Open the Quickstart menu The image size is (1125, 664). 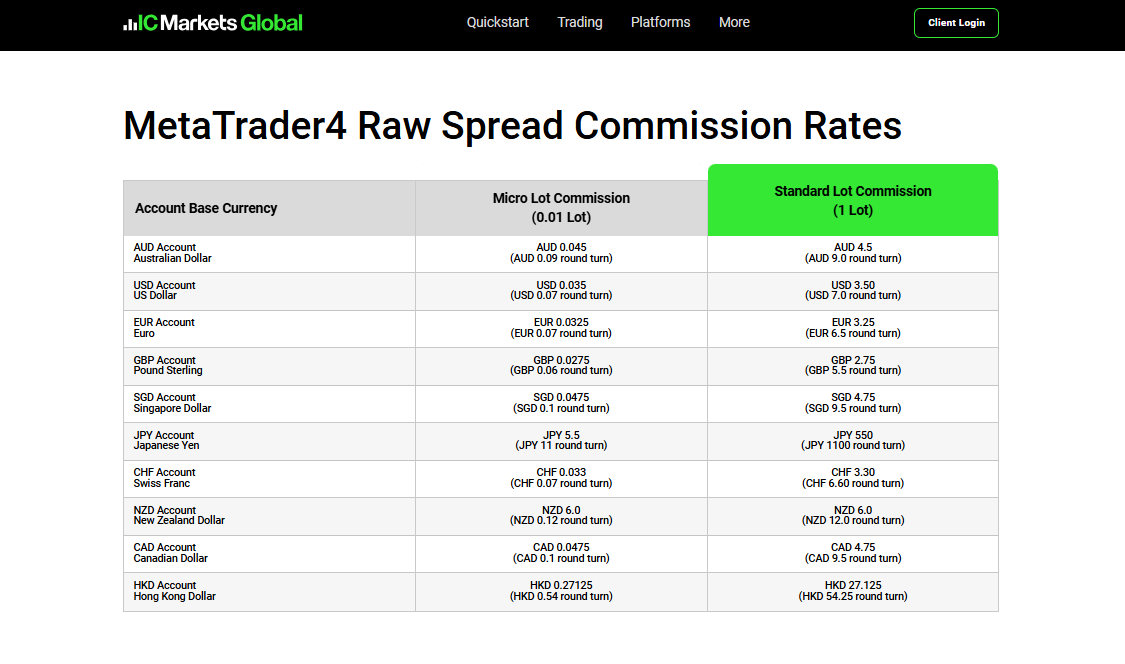point(497,21)
